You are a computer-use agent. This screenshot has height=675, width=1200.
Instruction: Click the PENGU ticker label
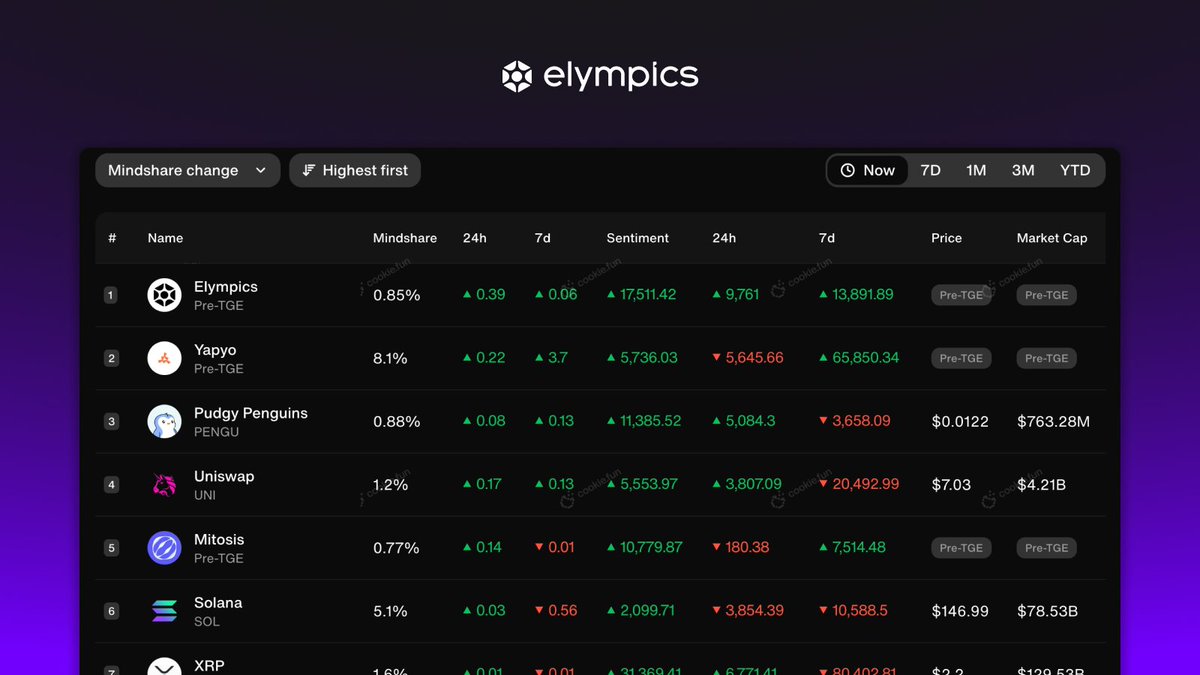coord(216,432)
